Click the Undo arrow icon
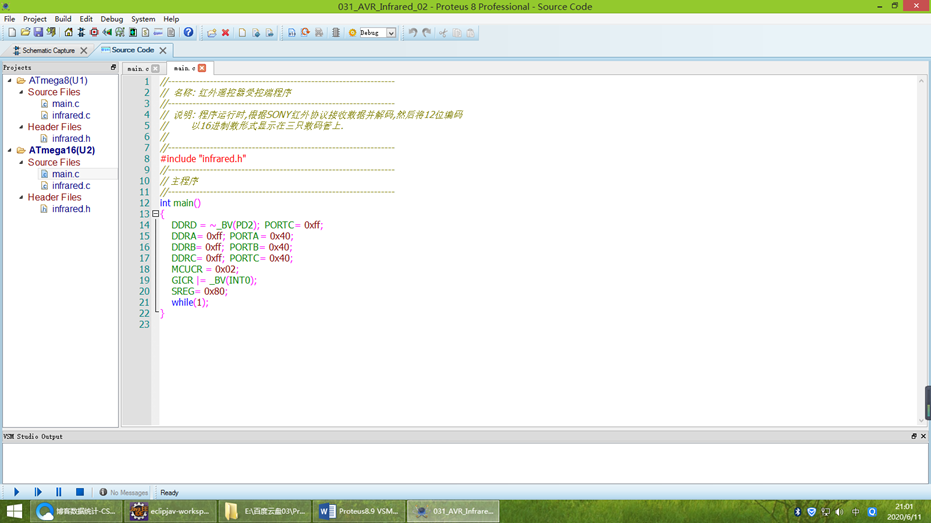 pos(412,33)
